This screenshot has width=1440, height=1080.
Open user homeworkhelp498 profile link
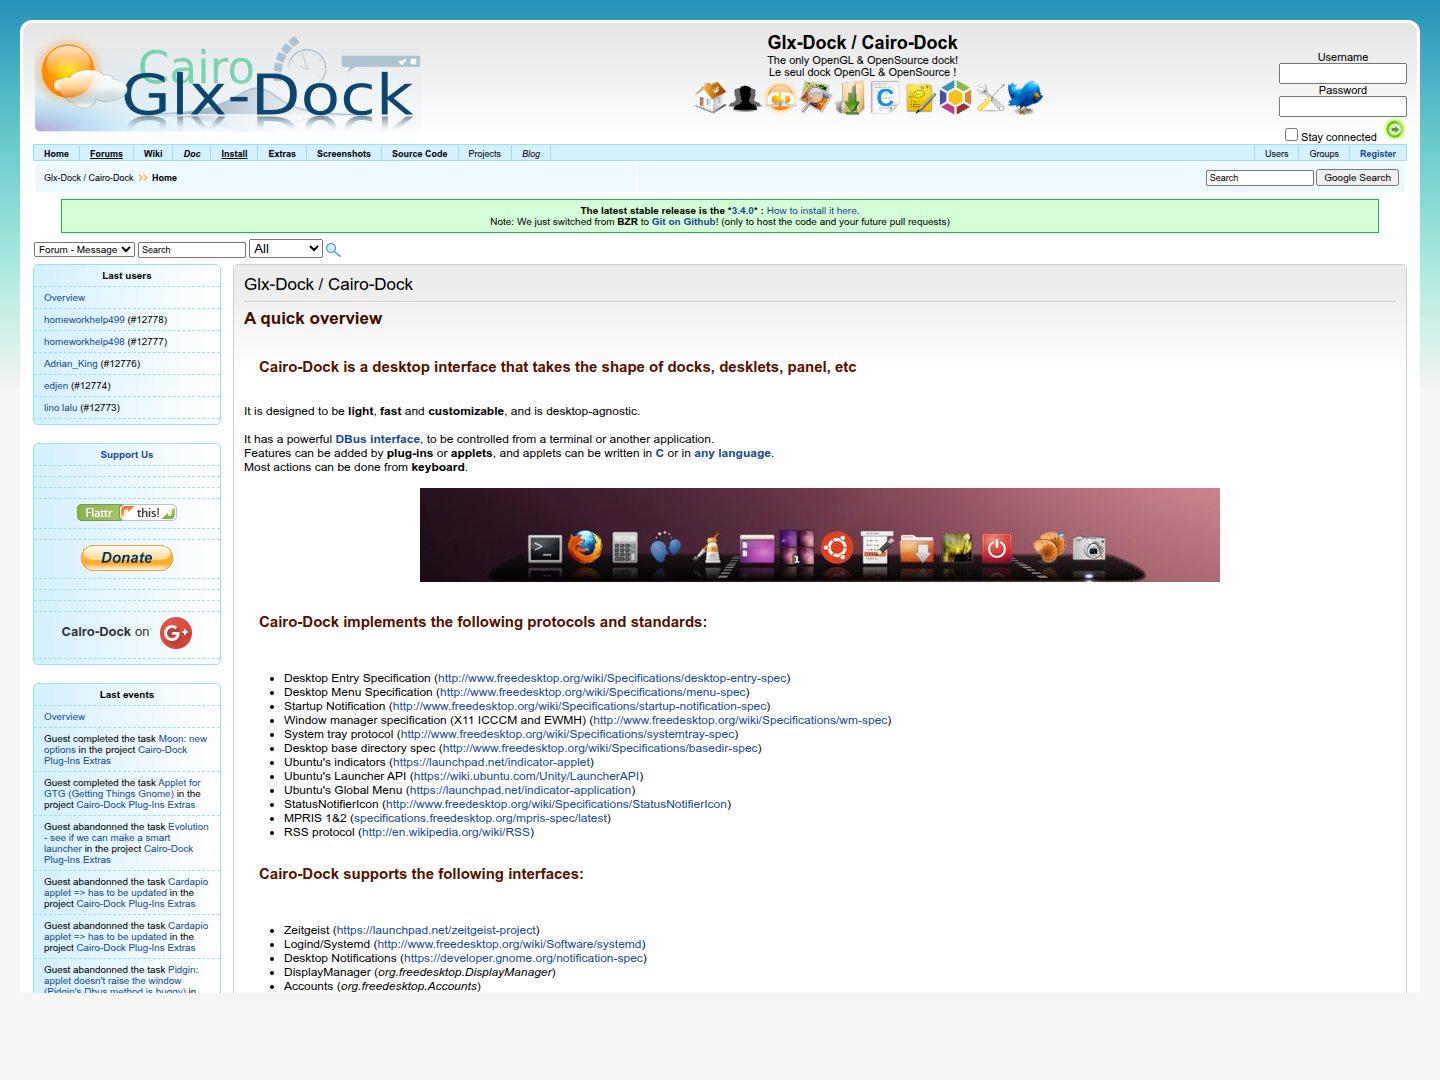(84, 342)
